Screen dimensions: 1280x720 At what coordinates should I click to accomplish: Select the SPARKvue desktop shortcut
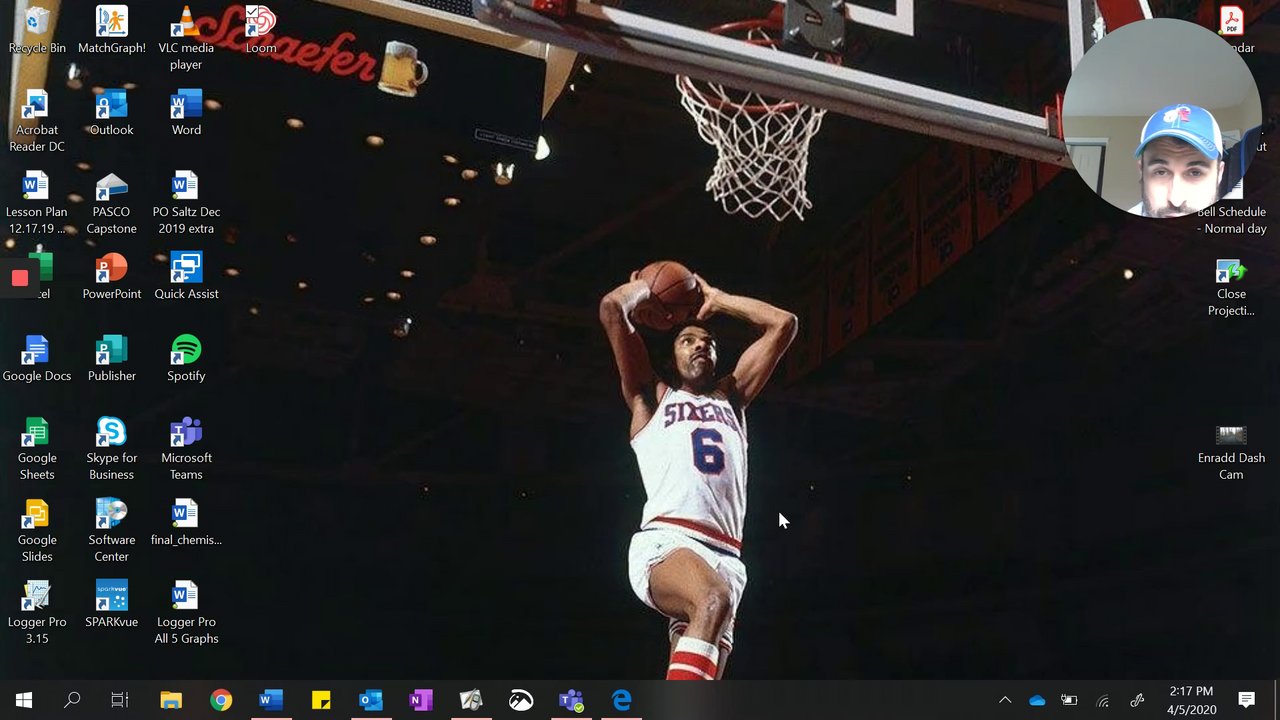click(111, 604)
